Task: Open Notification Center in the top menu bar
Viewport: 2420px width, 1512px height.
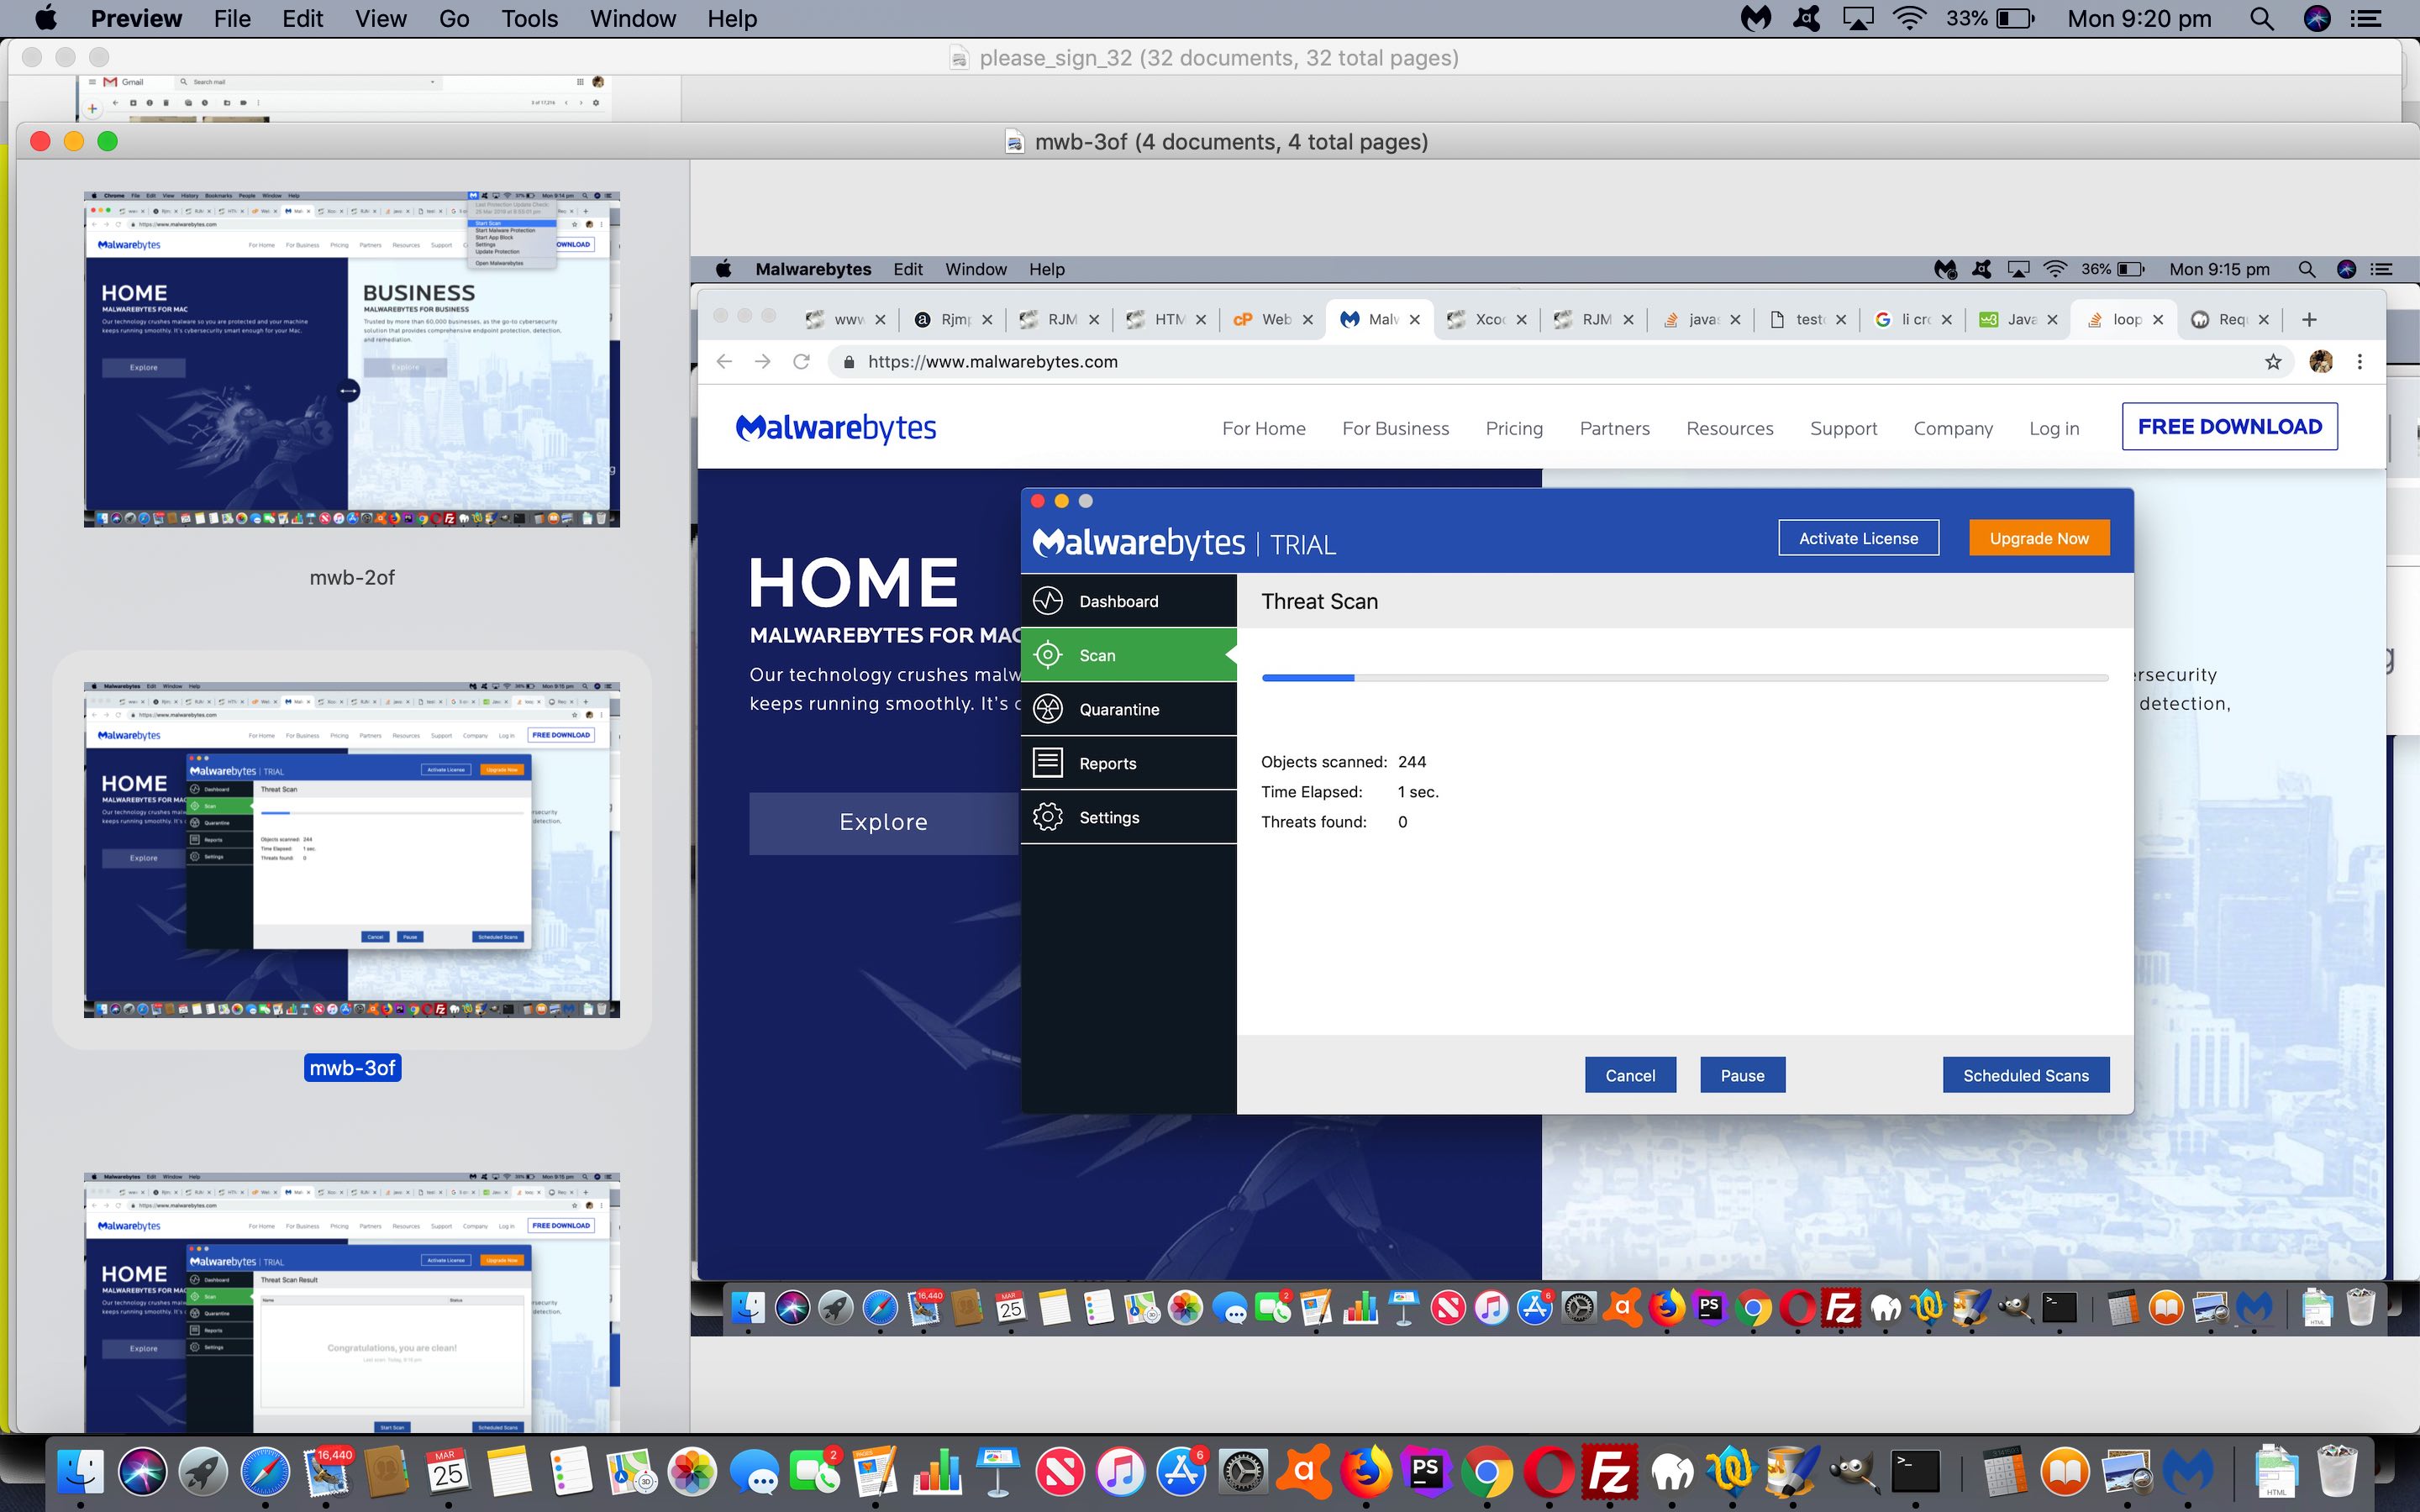Action: (x=2365, y=19)
